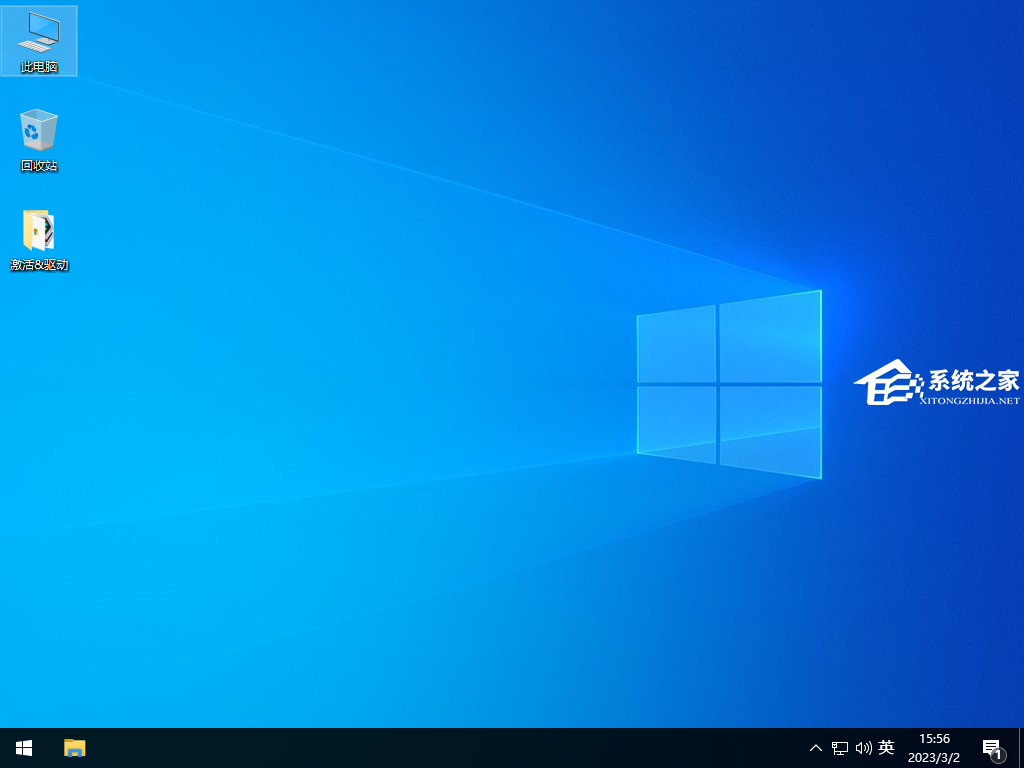This screenshot has width=1024, height=768.
Task: Click the notification count badge showing 1
Action: [x=997, y=755]
